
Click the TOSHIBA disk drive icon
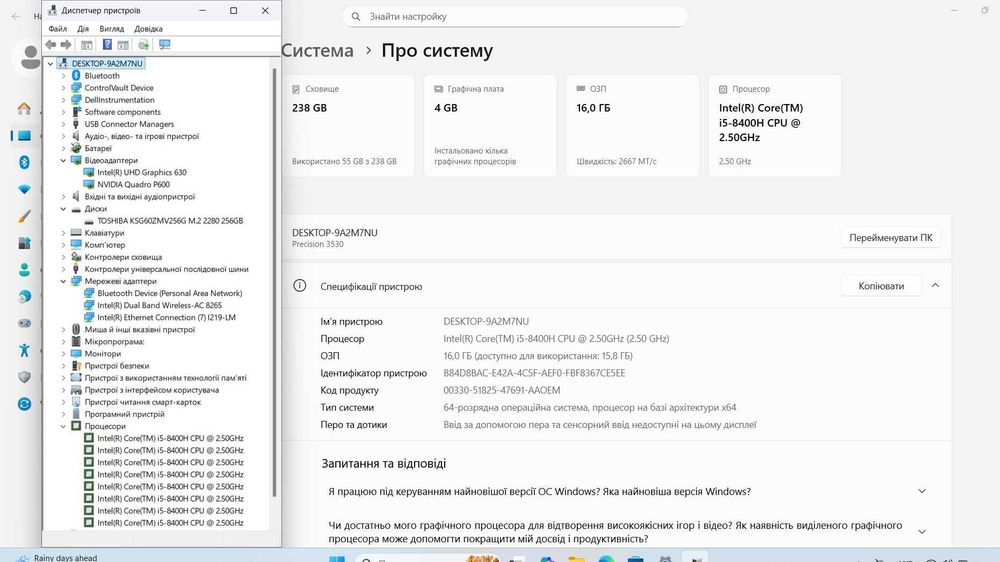coord(89,221)
